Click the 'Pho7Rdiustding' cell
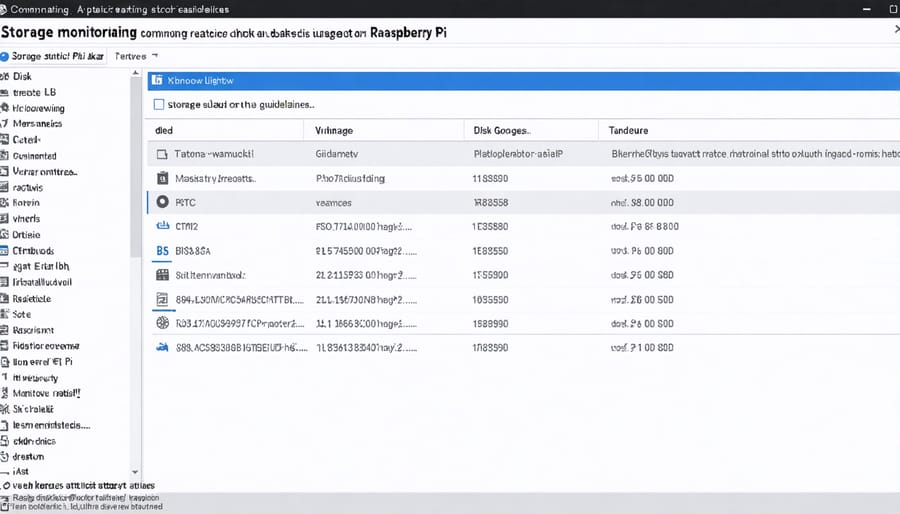This screenshot has height=514, width=900. coord(350,178)
